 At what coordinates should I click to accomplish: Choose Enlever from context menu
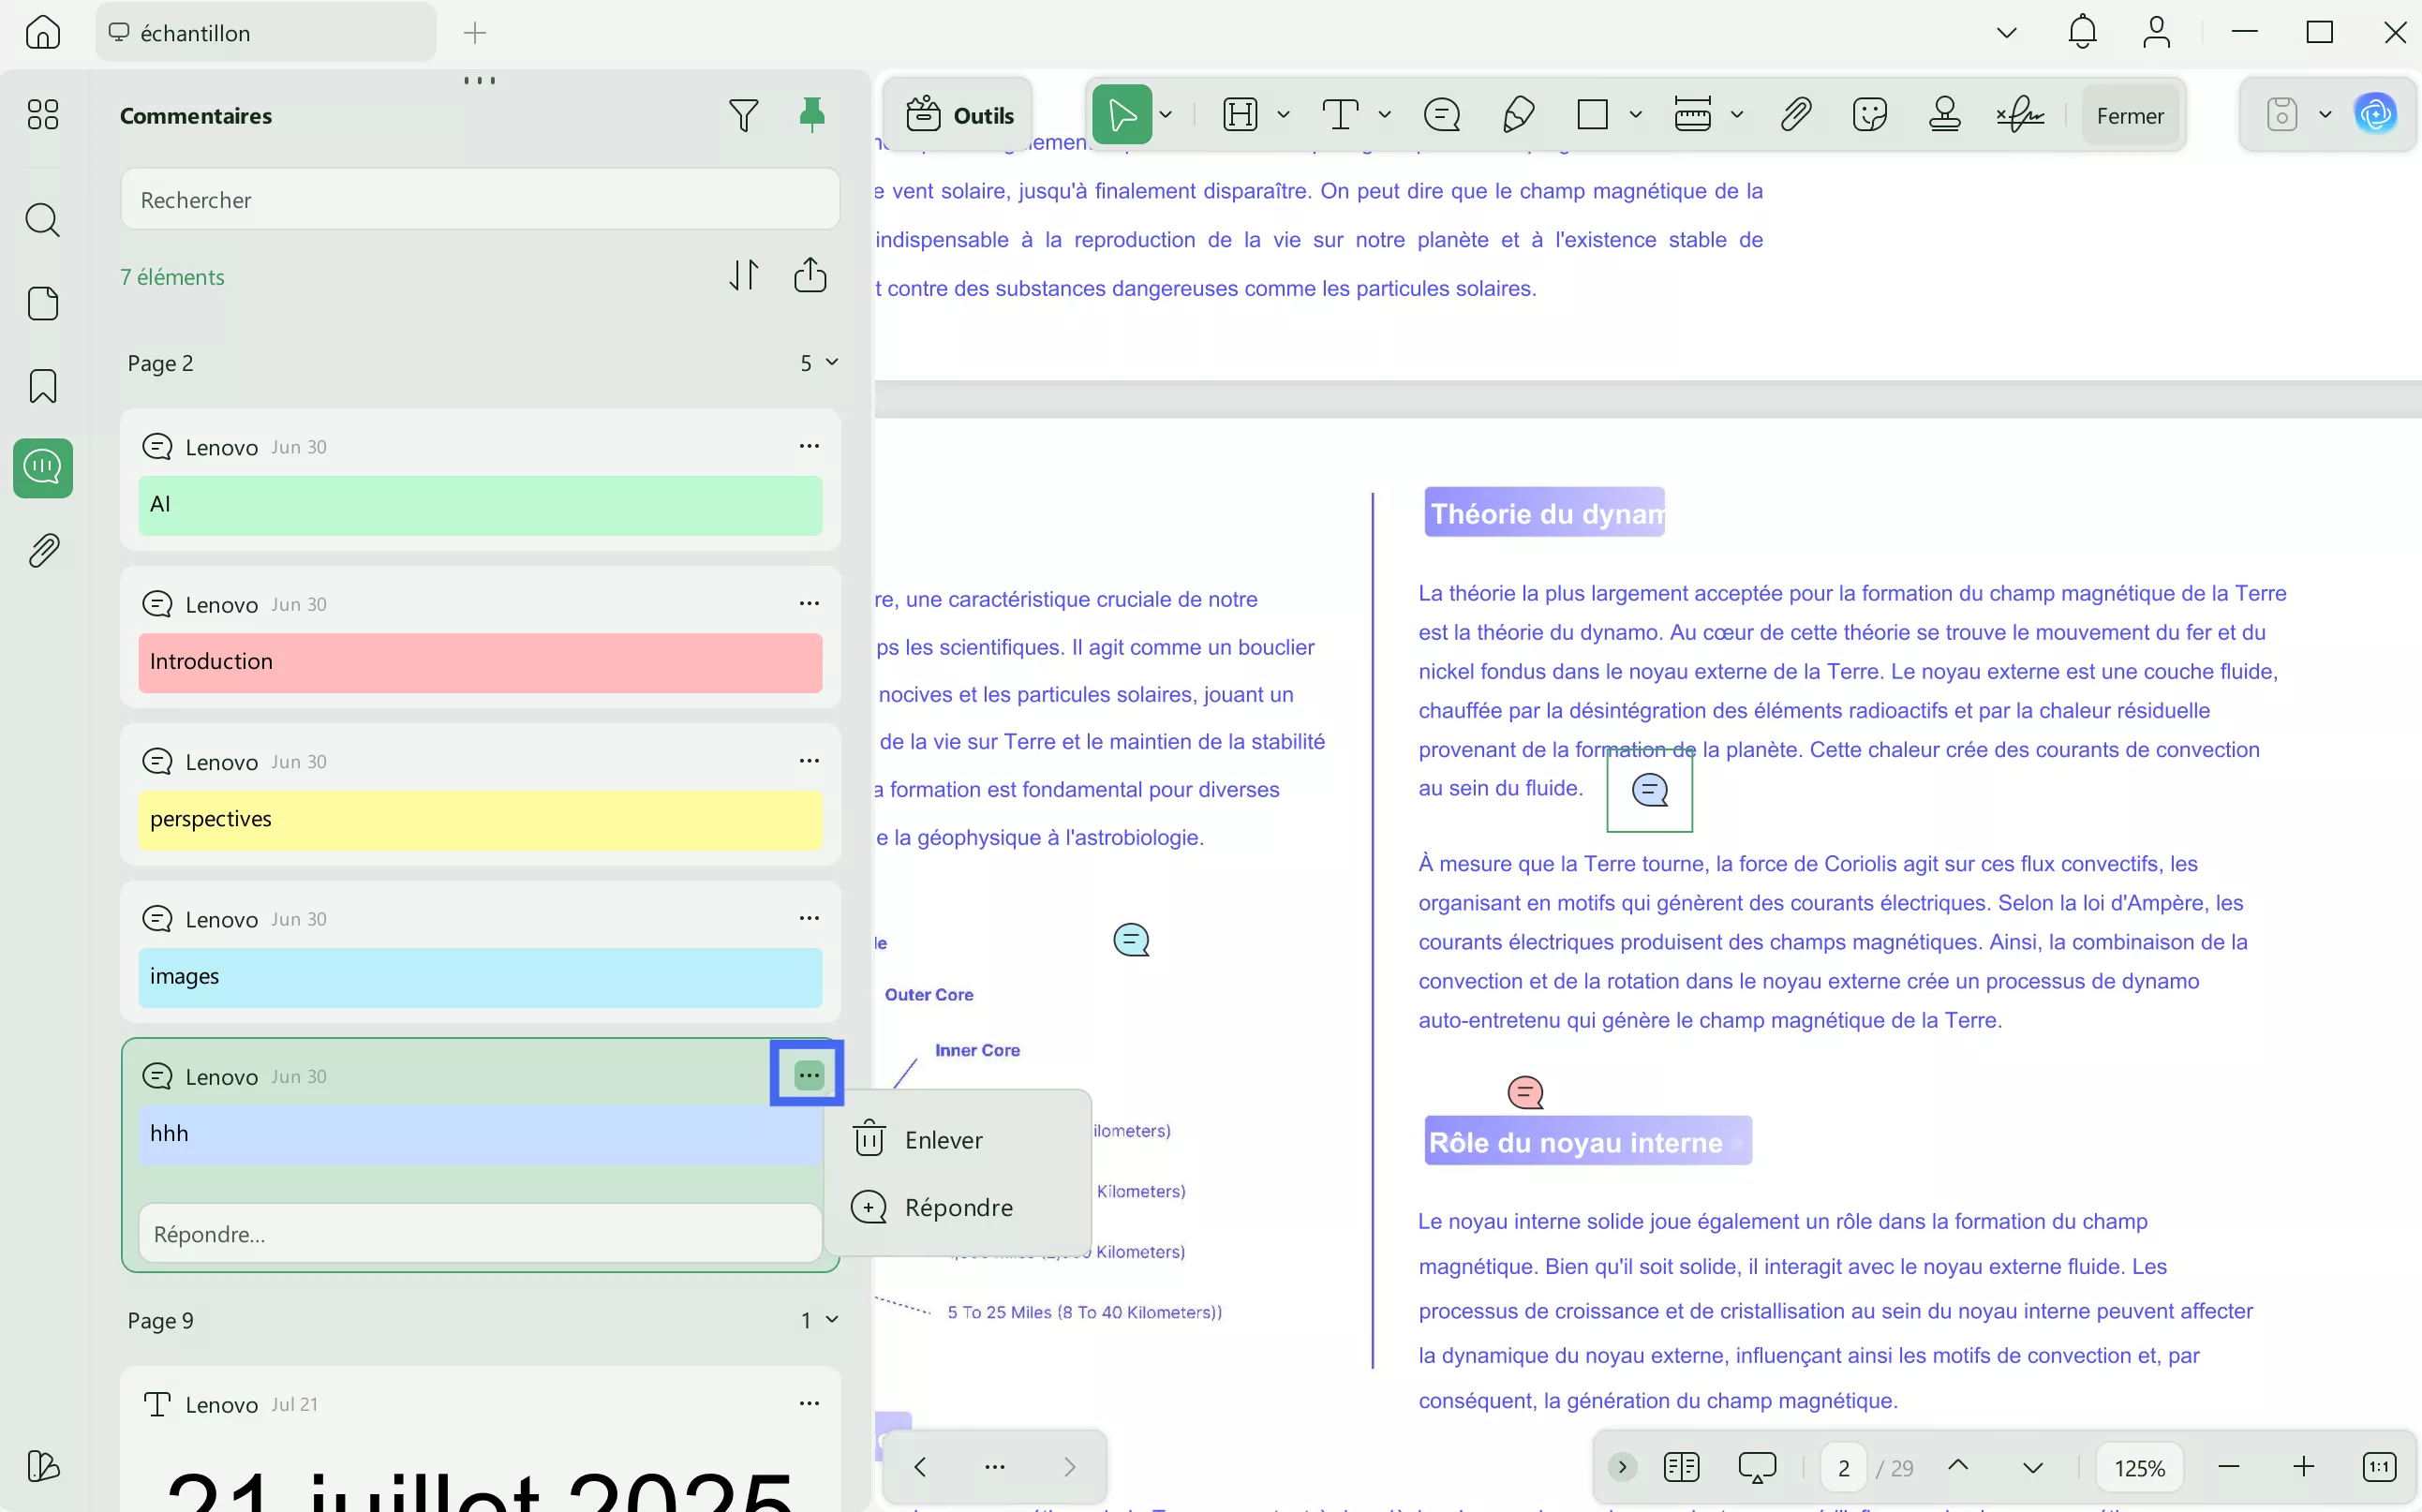(x=943, y=1140)
